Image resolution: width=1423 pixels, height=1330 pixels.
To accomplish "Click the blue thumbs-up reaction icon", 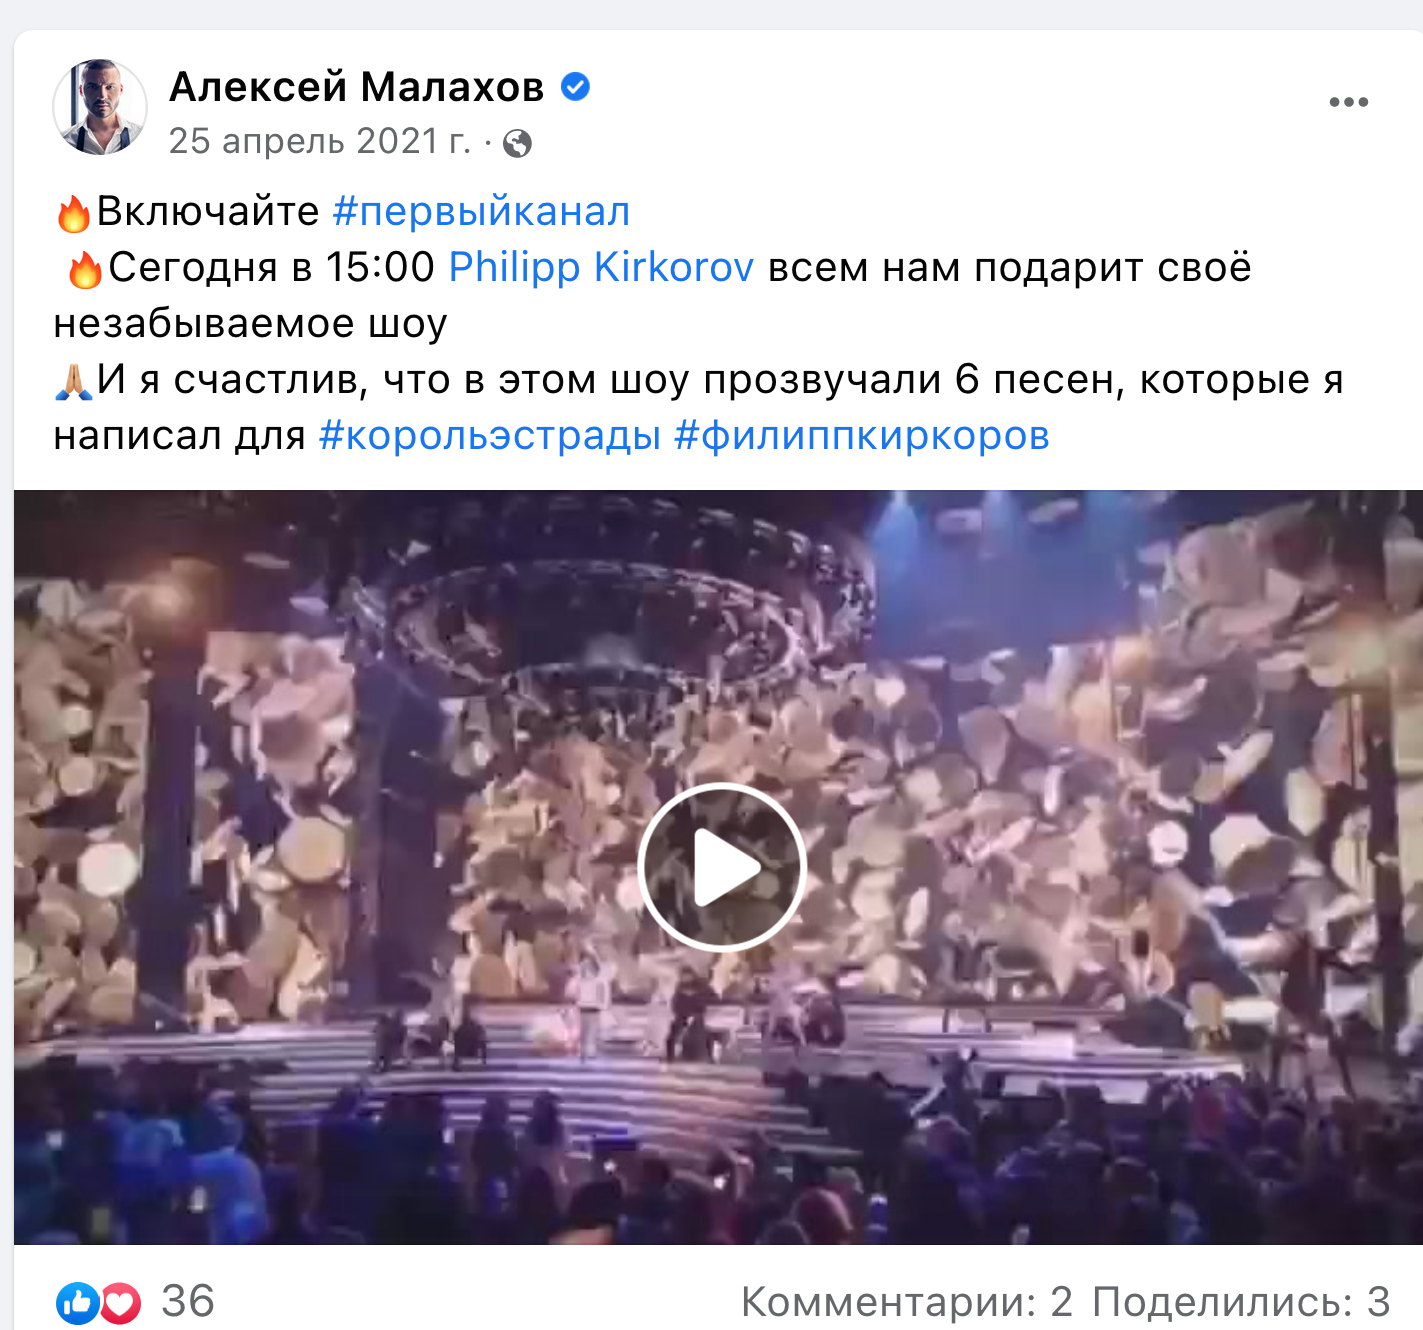I will [78, 1302].
